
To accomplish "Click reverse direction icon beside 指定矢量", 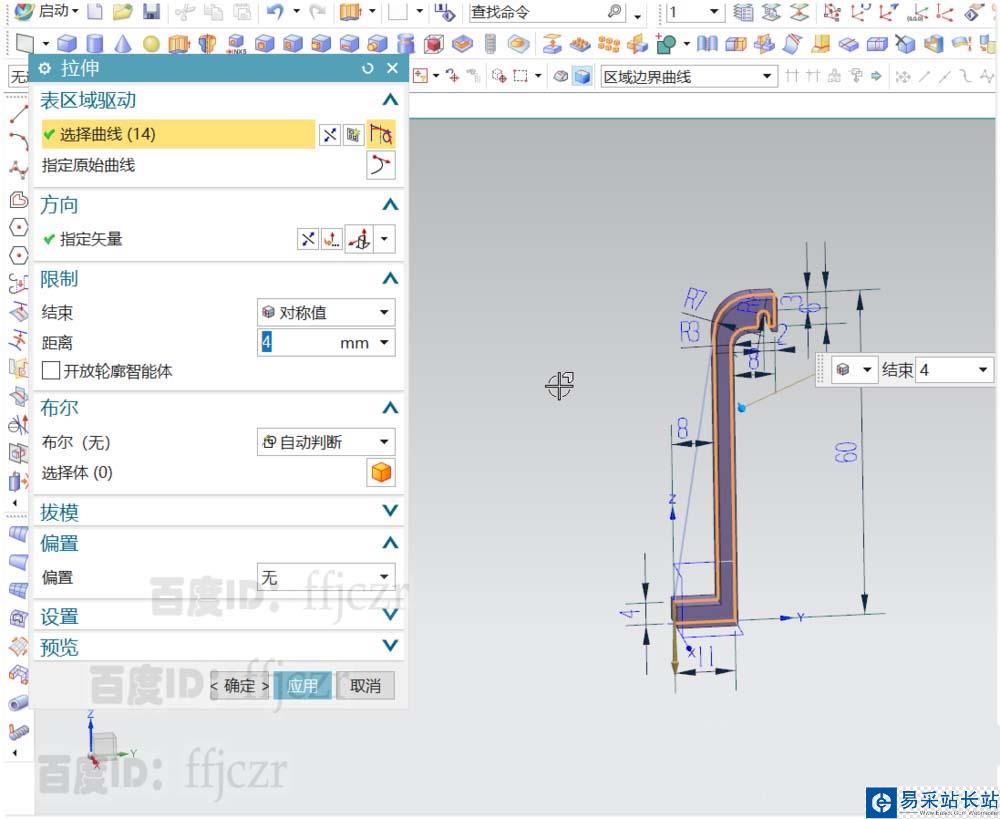I will point(308,239).
